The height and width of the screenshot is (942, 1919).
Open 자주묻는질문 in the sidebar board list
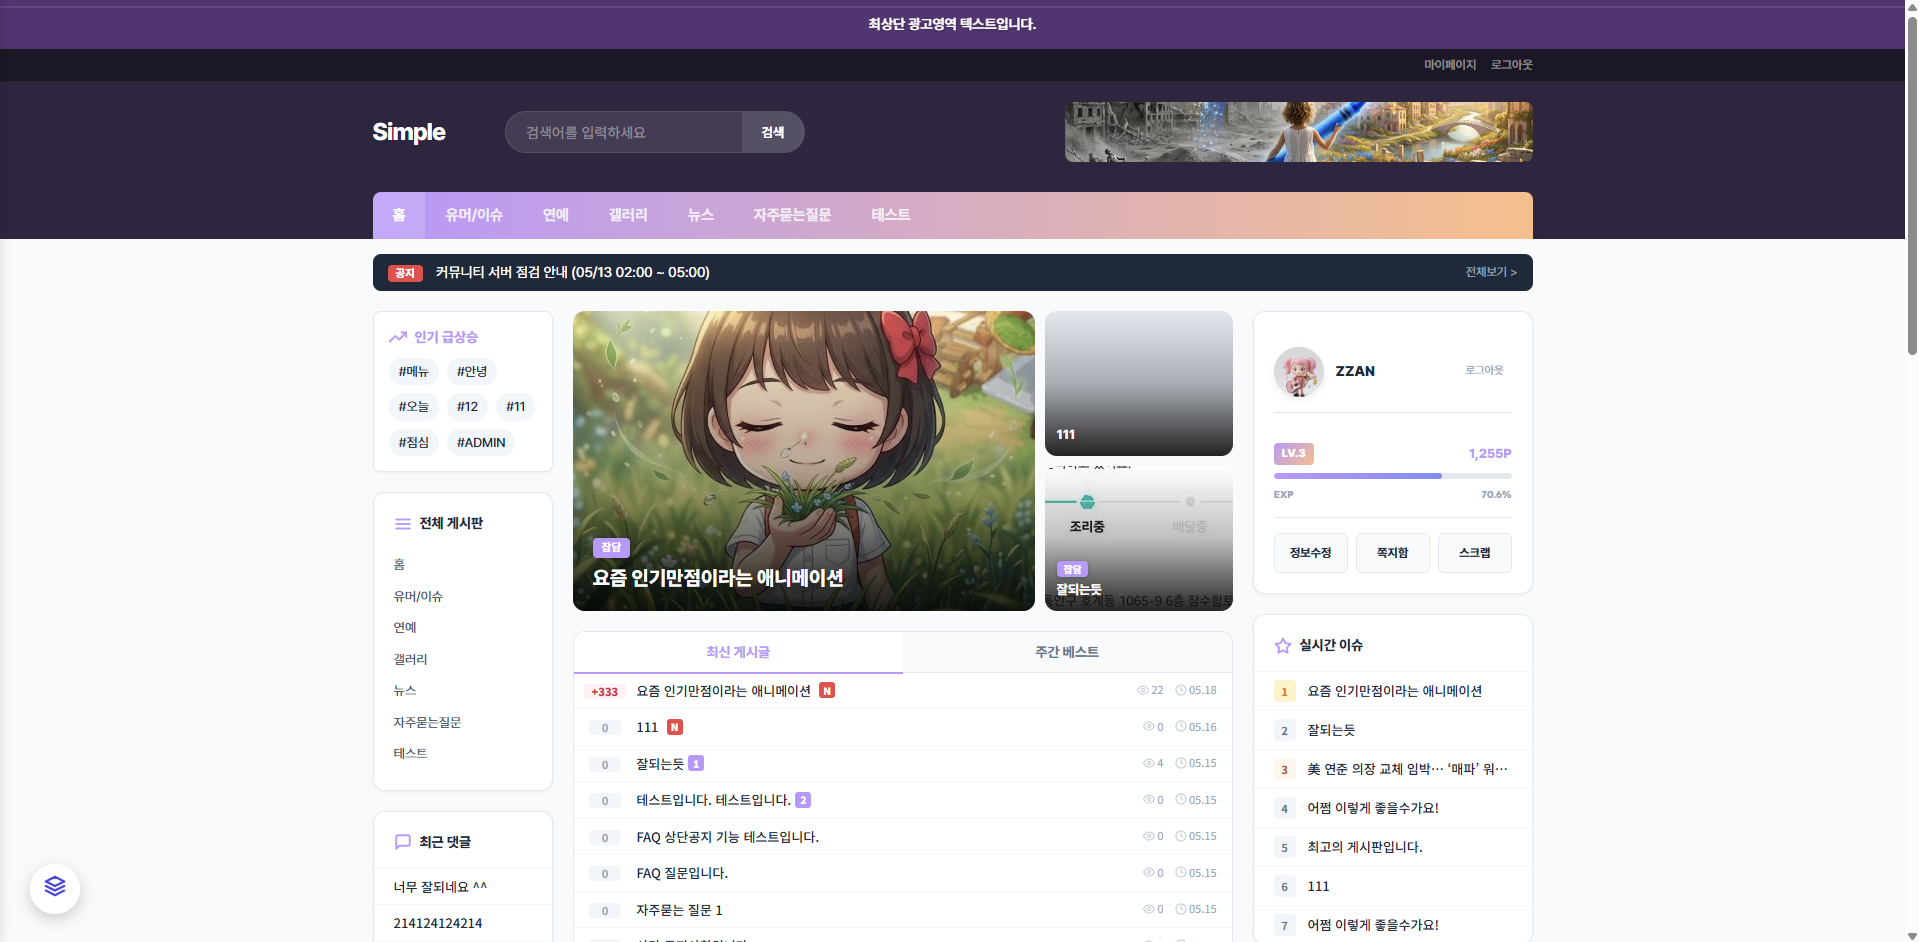[428, 723]
